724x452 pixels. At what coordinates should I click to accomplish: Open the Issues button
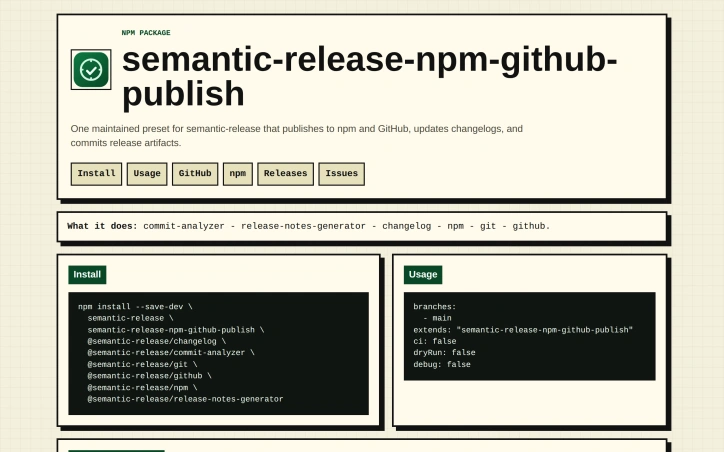(x=341, y=174)
